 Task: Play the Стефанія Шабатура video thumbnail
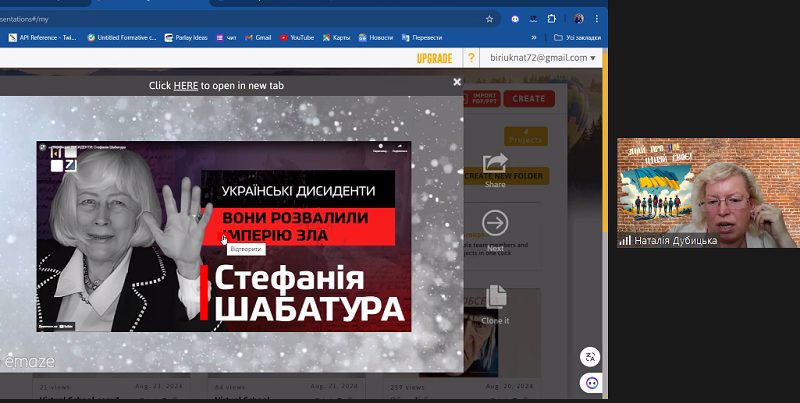pos(223,236)
